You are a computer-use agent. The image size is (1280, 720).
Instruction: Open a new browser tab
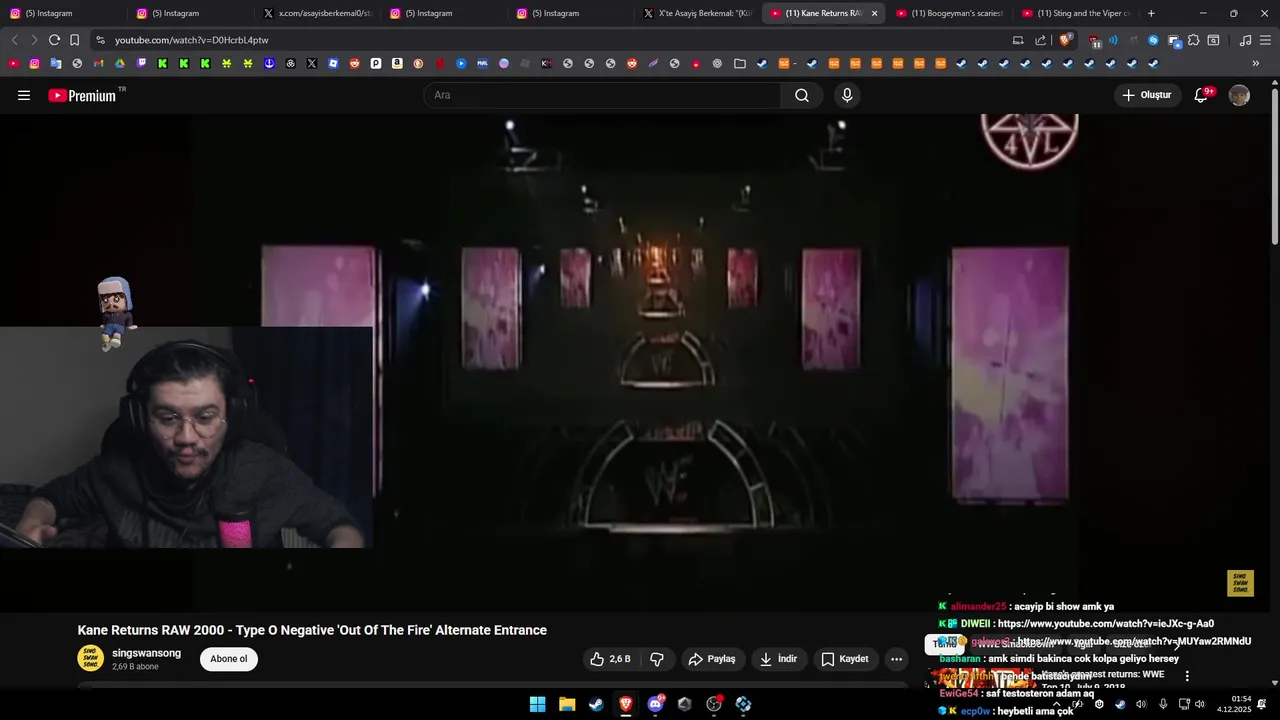tap(1151, 13)
